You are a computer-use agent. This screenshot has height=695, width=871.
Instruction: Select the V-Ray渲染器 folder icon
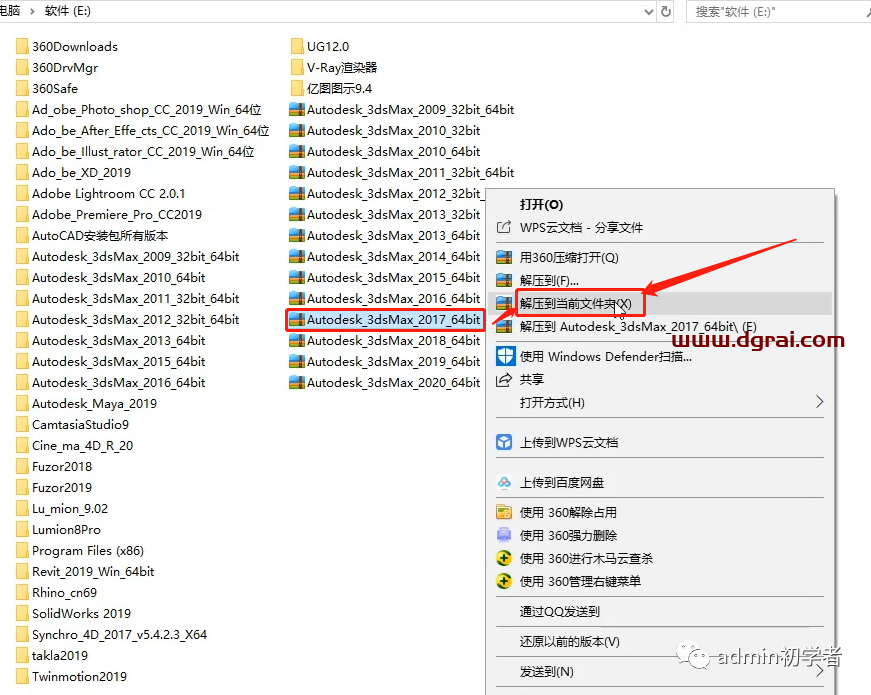click(x=297, y=68)
